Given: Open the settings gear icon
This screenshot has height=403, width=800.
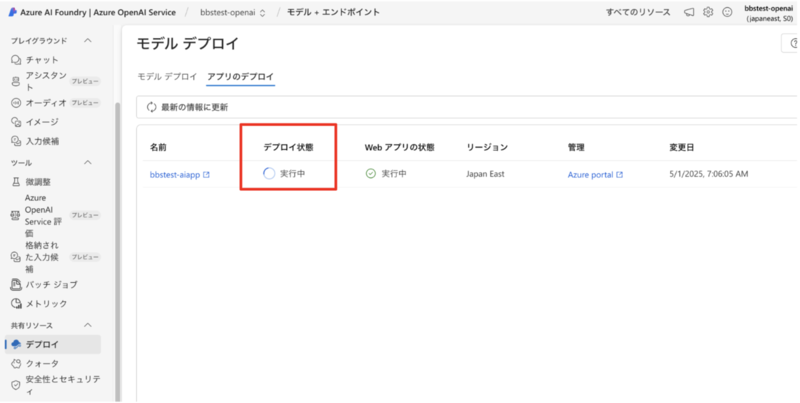Looking at the screenshot, I should coord(708,12).
